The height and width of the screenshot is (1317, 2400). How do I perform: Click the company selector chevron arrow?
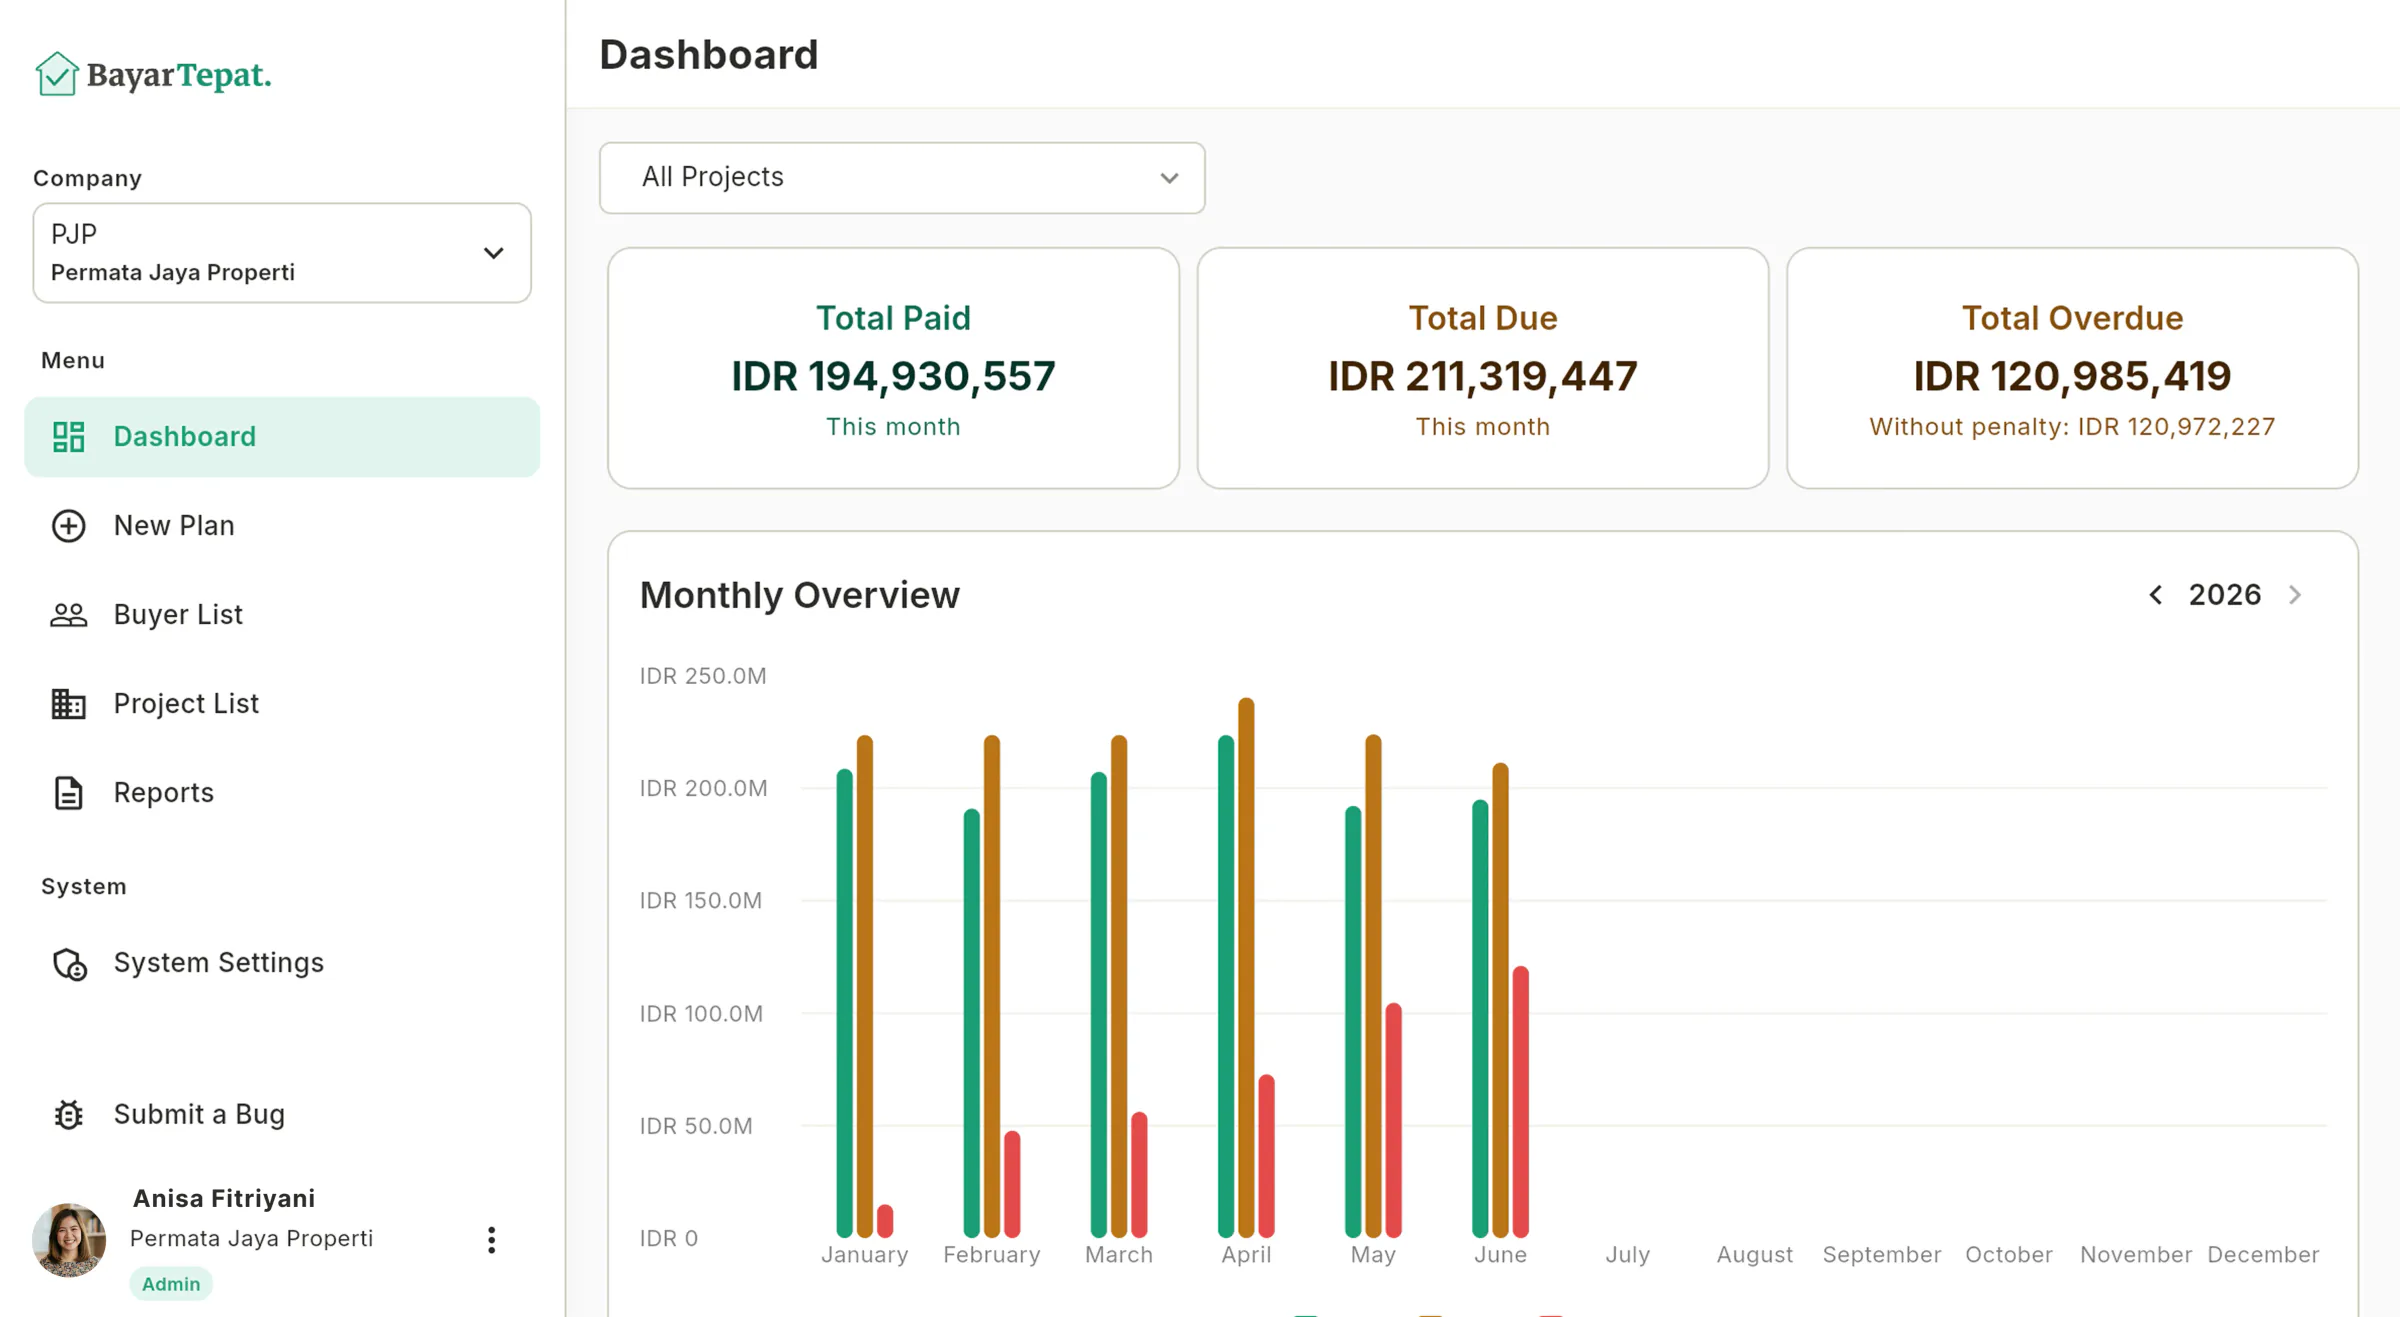[x=493, y=253]
